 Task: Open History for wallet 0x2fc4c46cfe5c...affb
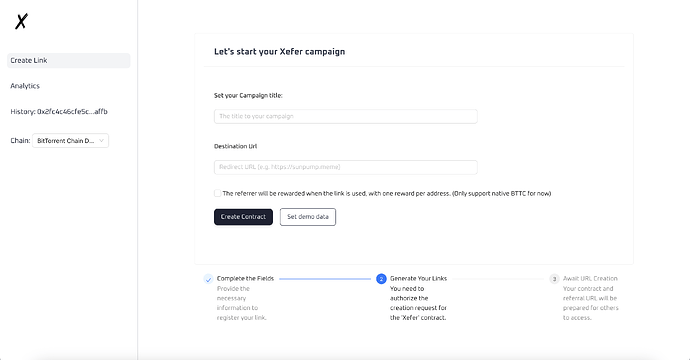tap(59, 111)
